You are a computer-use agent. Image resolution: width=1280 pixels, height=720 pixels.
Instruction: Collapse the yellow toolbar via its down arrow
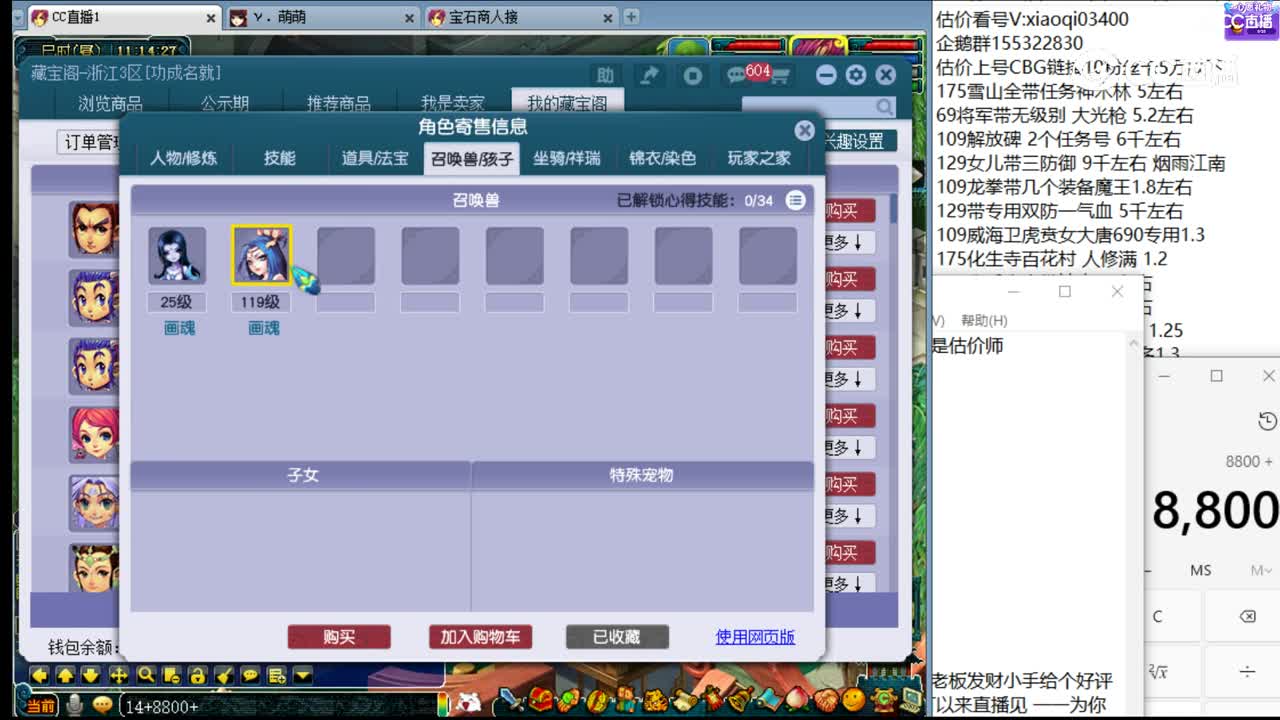pos(303,675)
